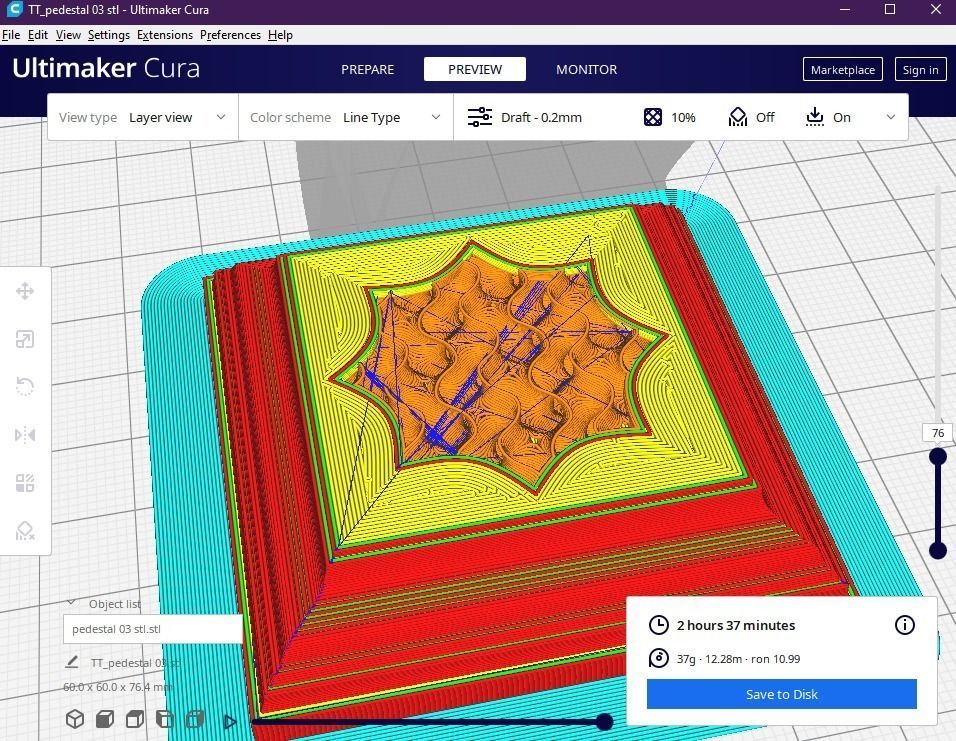956x741 pixels.
Task: Open the Settings menu
Action: (109, 35)
